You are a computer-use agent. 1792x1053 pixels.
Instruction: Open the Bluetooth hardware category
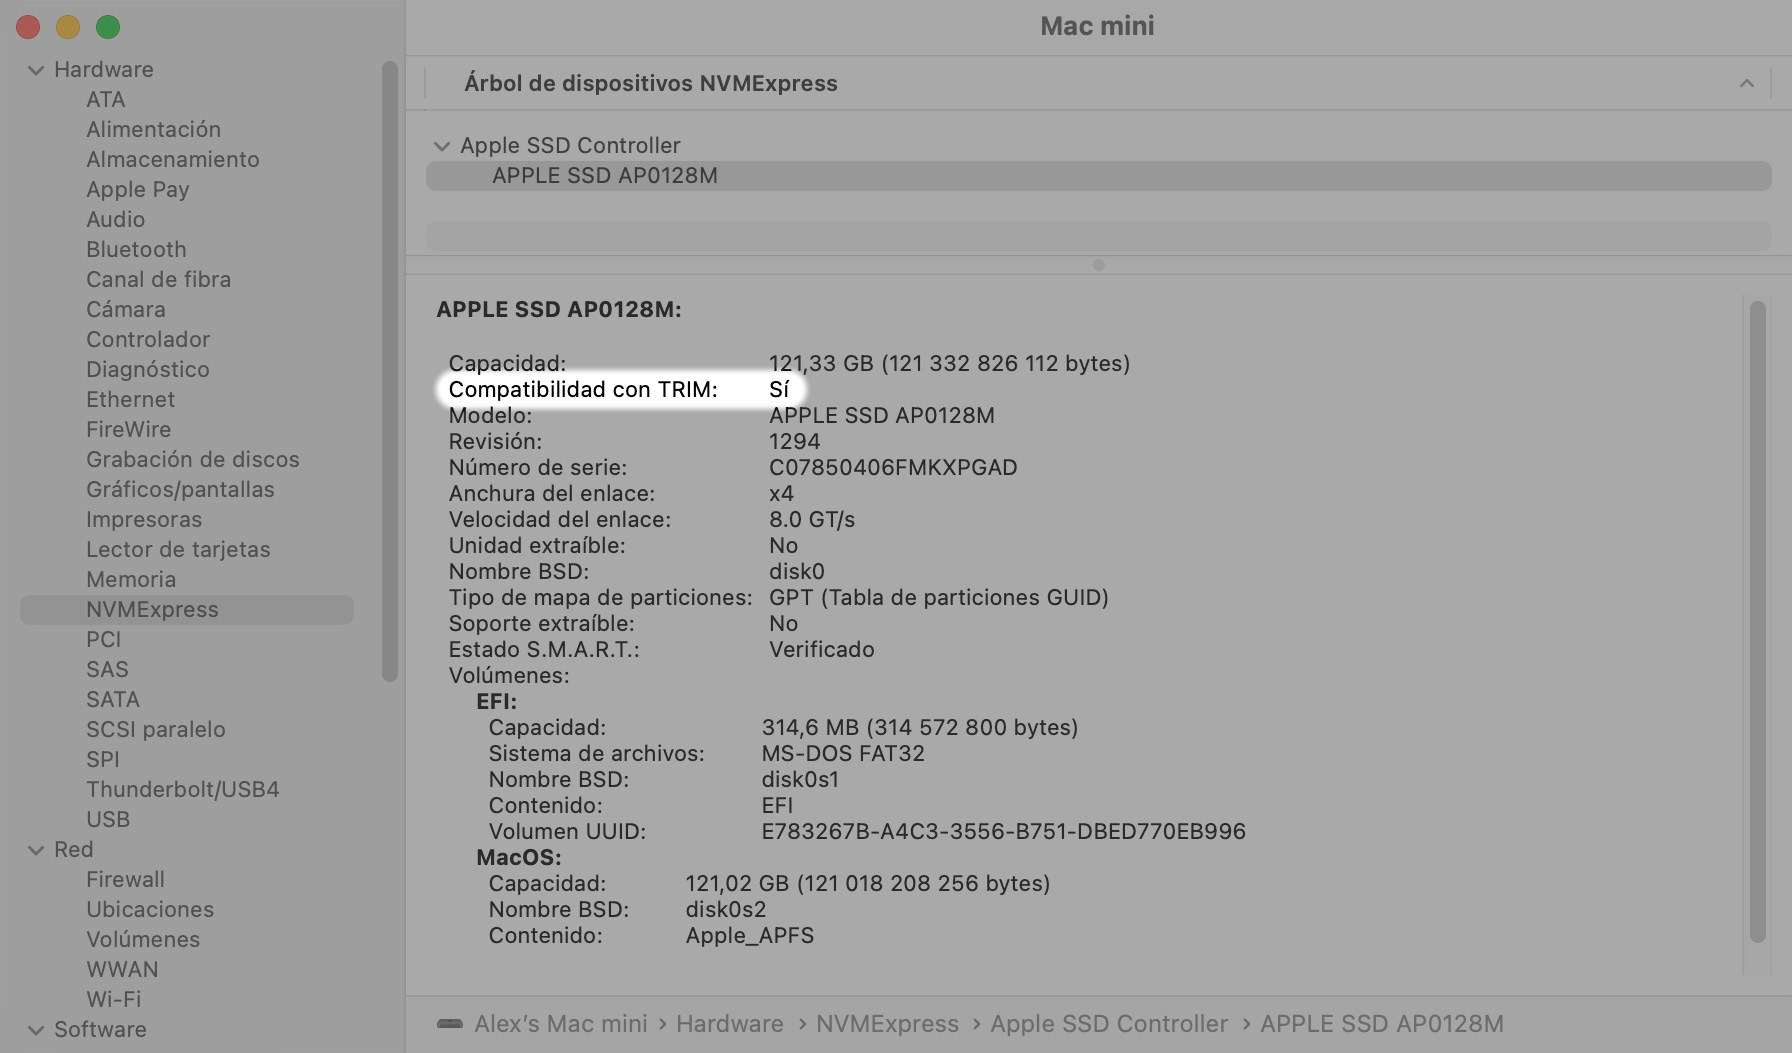point(136,250)
